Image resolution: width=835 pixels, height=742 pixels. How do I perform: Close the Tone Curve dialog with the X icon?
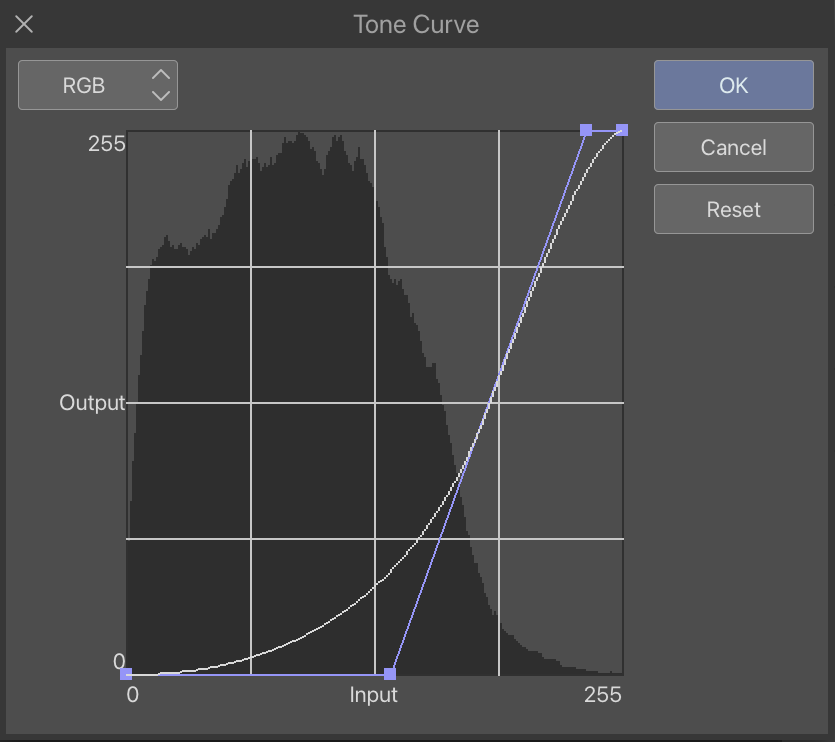[x=24, y=24]
